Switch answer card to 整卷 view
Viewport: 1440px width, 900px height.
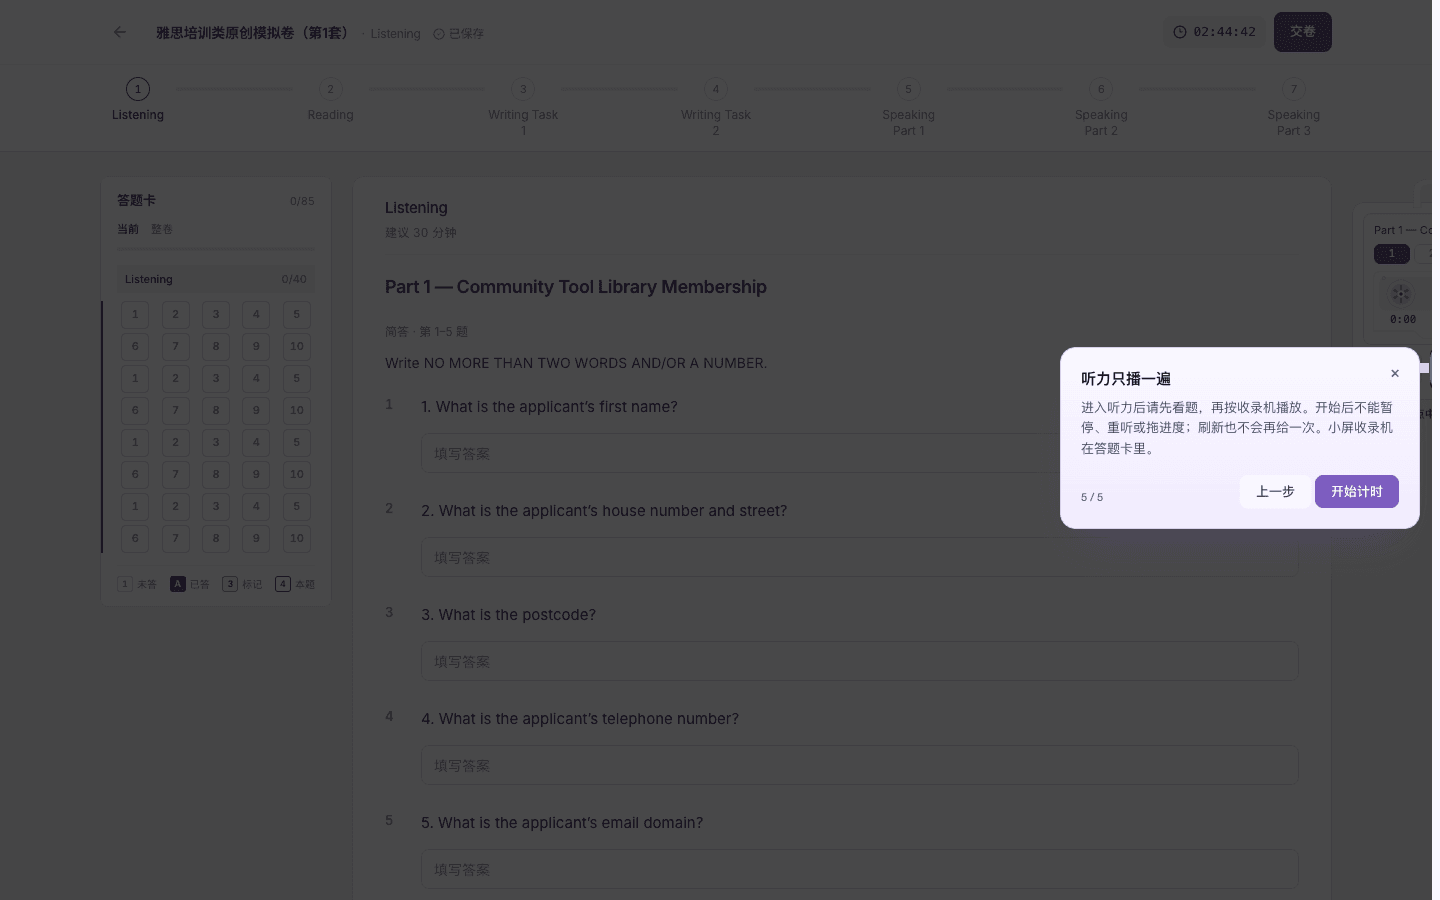[x=162, y=229]
